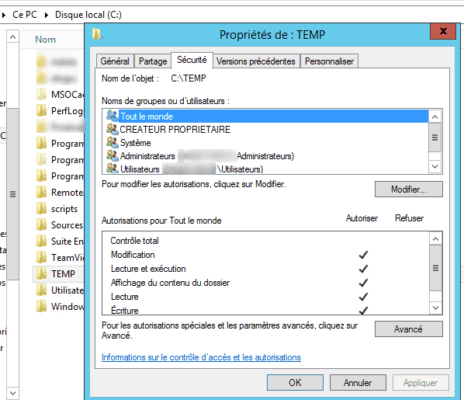This screenshot has height=400, width=464.
Task: Click the folder icon in Propriétés title bar
Action: (x=97, y=34)
